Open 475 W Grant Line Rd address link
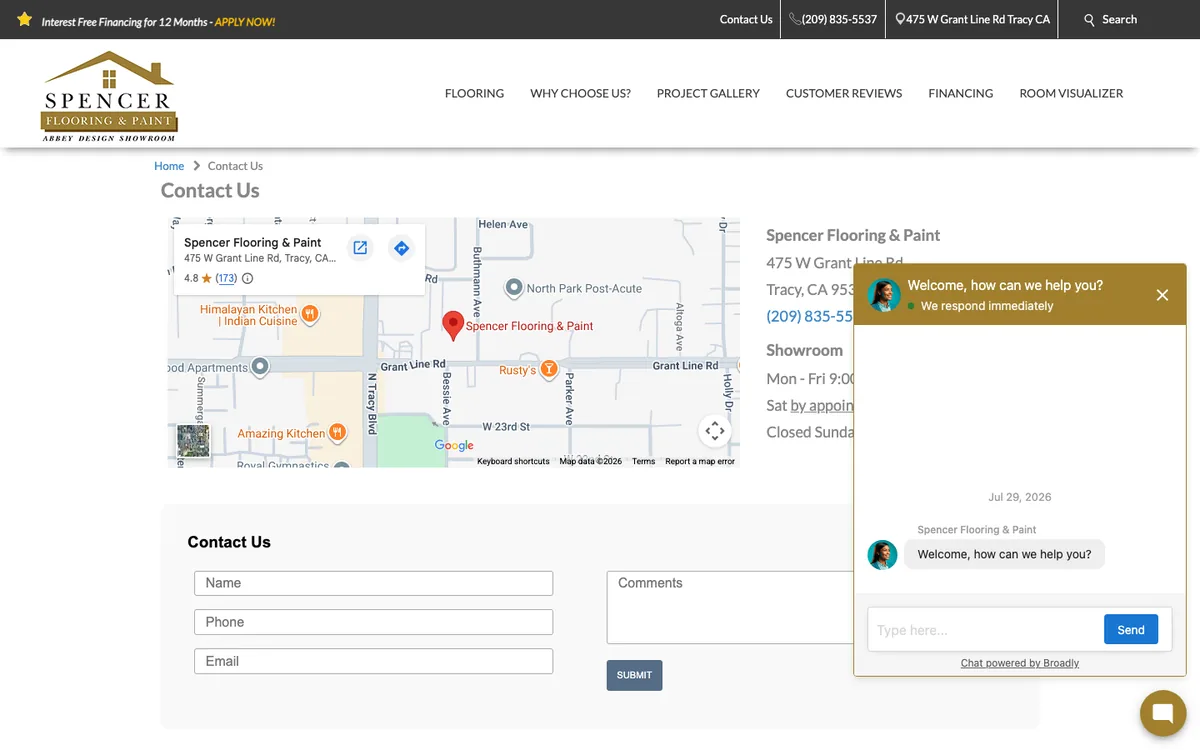The width and height of the screenshot is (1200, 750). tap(972, 19)
